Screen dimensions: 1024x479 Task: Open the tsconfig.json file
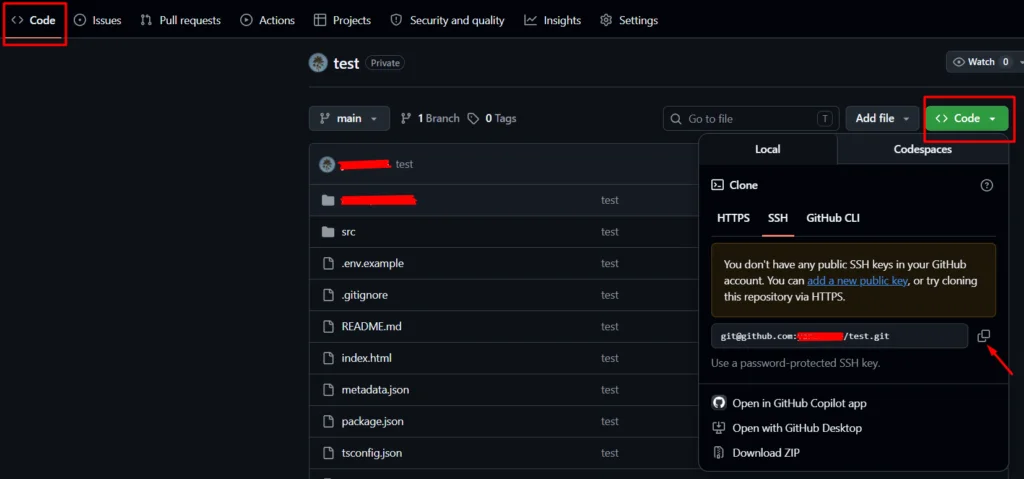pyautogui.click(x=372, y=453)
